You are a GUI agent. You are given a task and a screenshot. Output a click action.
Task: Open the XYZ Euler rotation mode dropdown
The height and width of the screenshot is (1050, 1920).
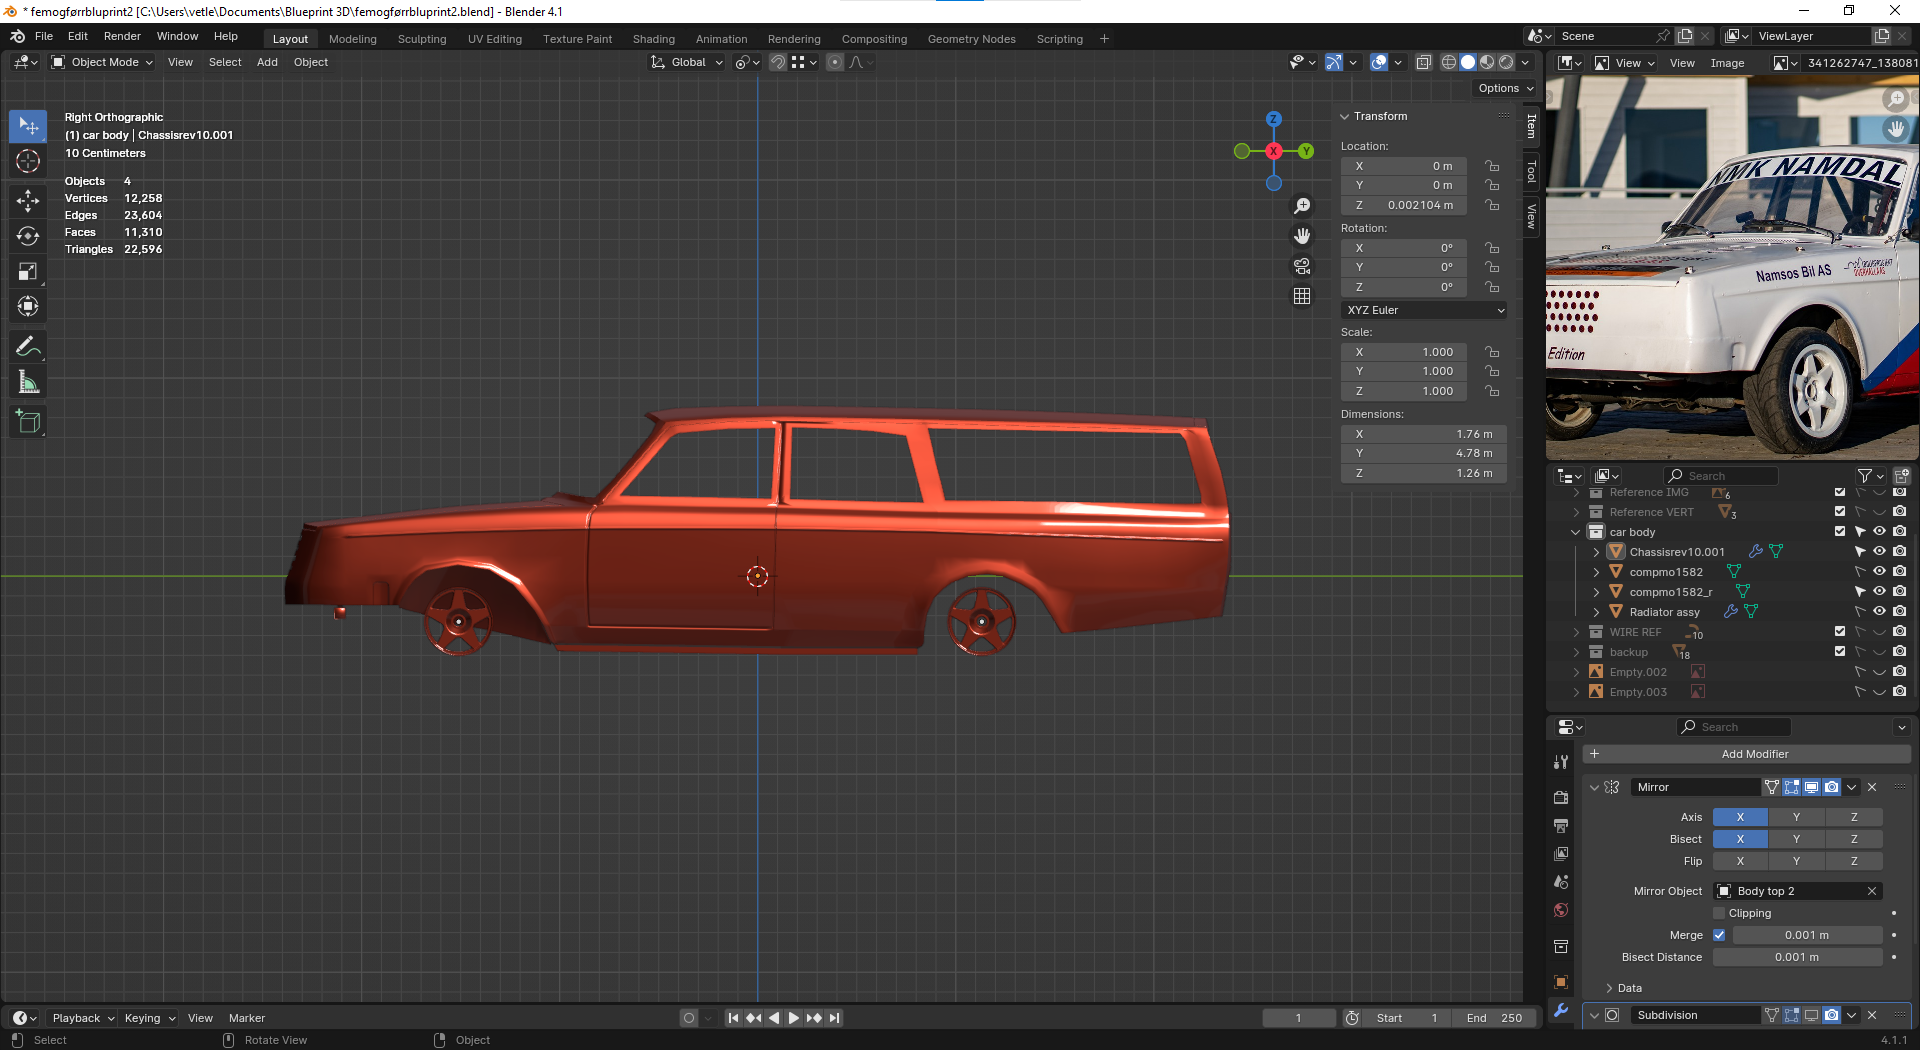pyautogui.click(x=1424, y=310)
